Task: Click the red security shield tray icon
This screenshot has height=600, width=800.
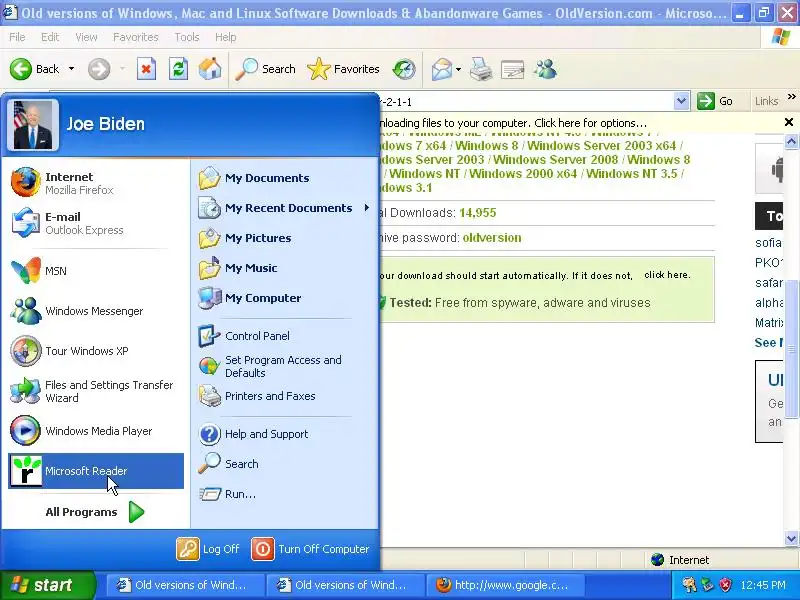Action: click(x=726, y=585)
